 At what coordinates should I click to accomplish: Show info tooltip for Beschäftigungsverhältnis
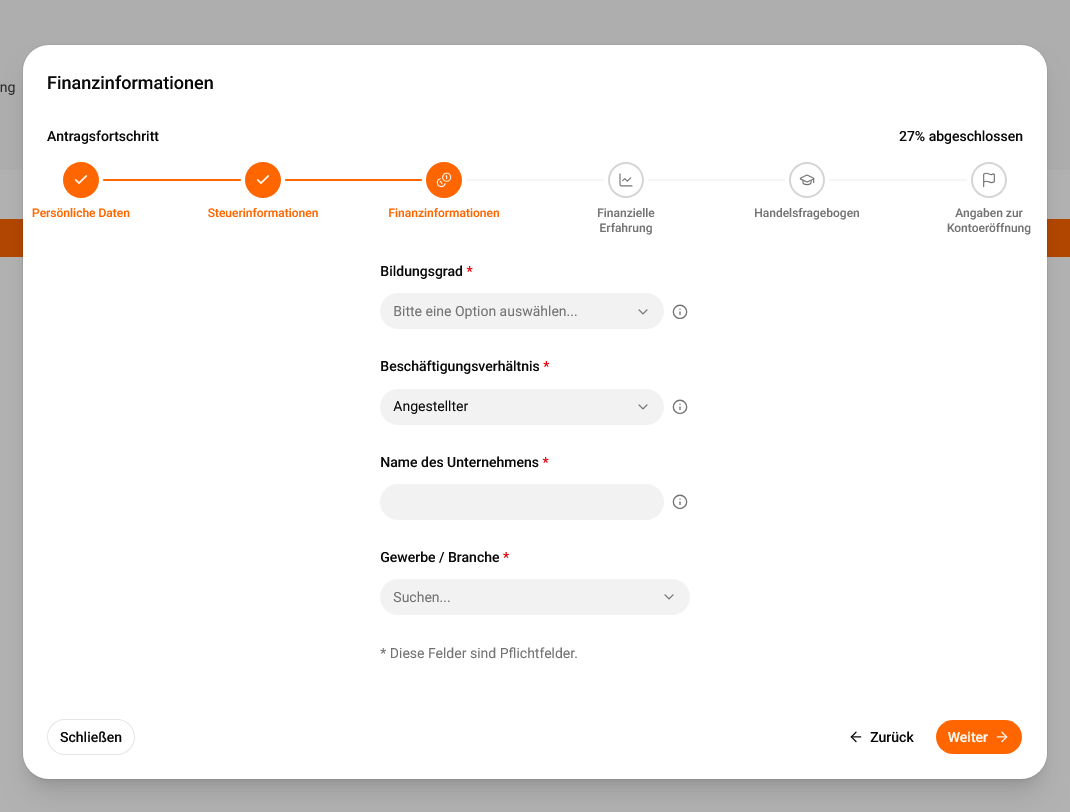click(680, 407)
